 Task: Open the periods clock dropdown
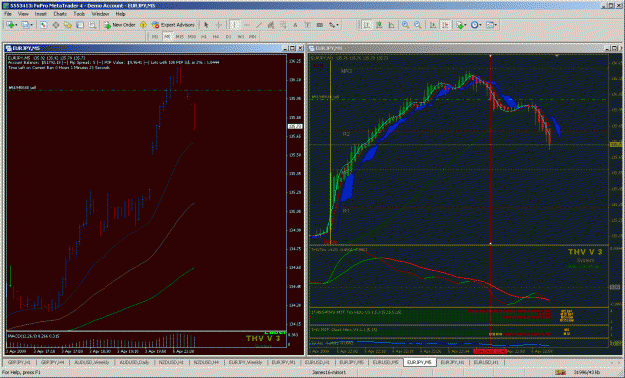coord(476,25)
